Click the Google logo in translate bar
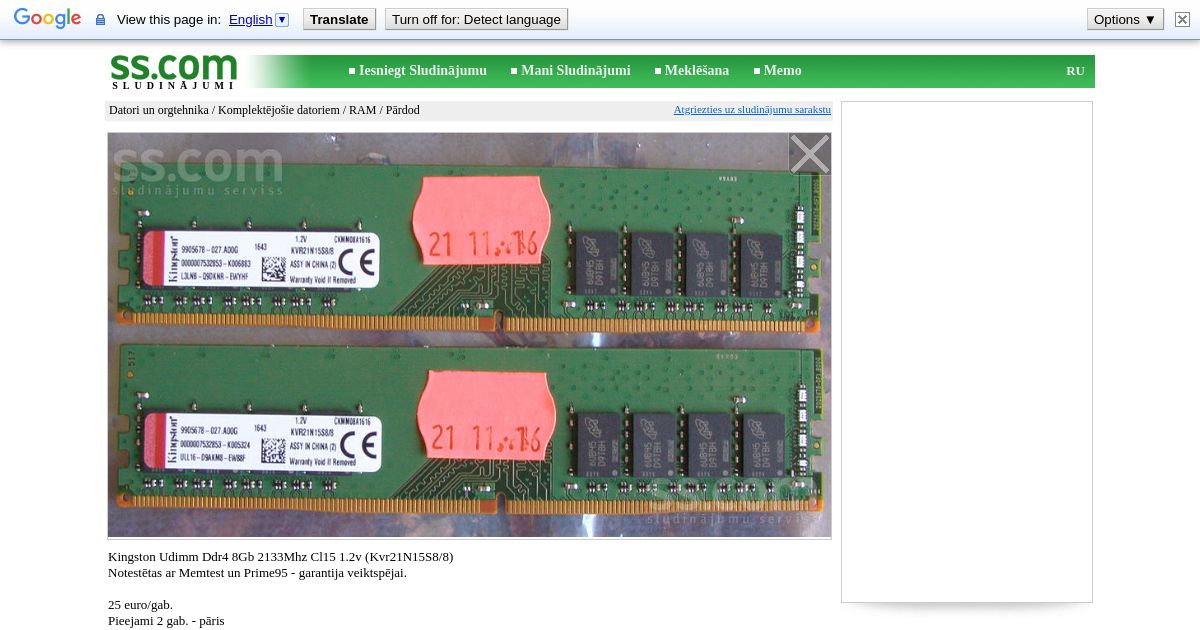Image resolution: width=1200 pixels, height=630 pixels. [47, 19]
